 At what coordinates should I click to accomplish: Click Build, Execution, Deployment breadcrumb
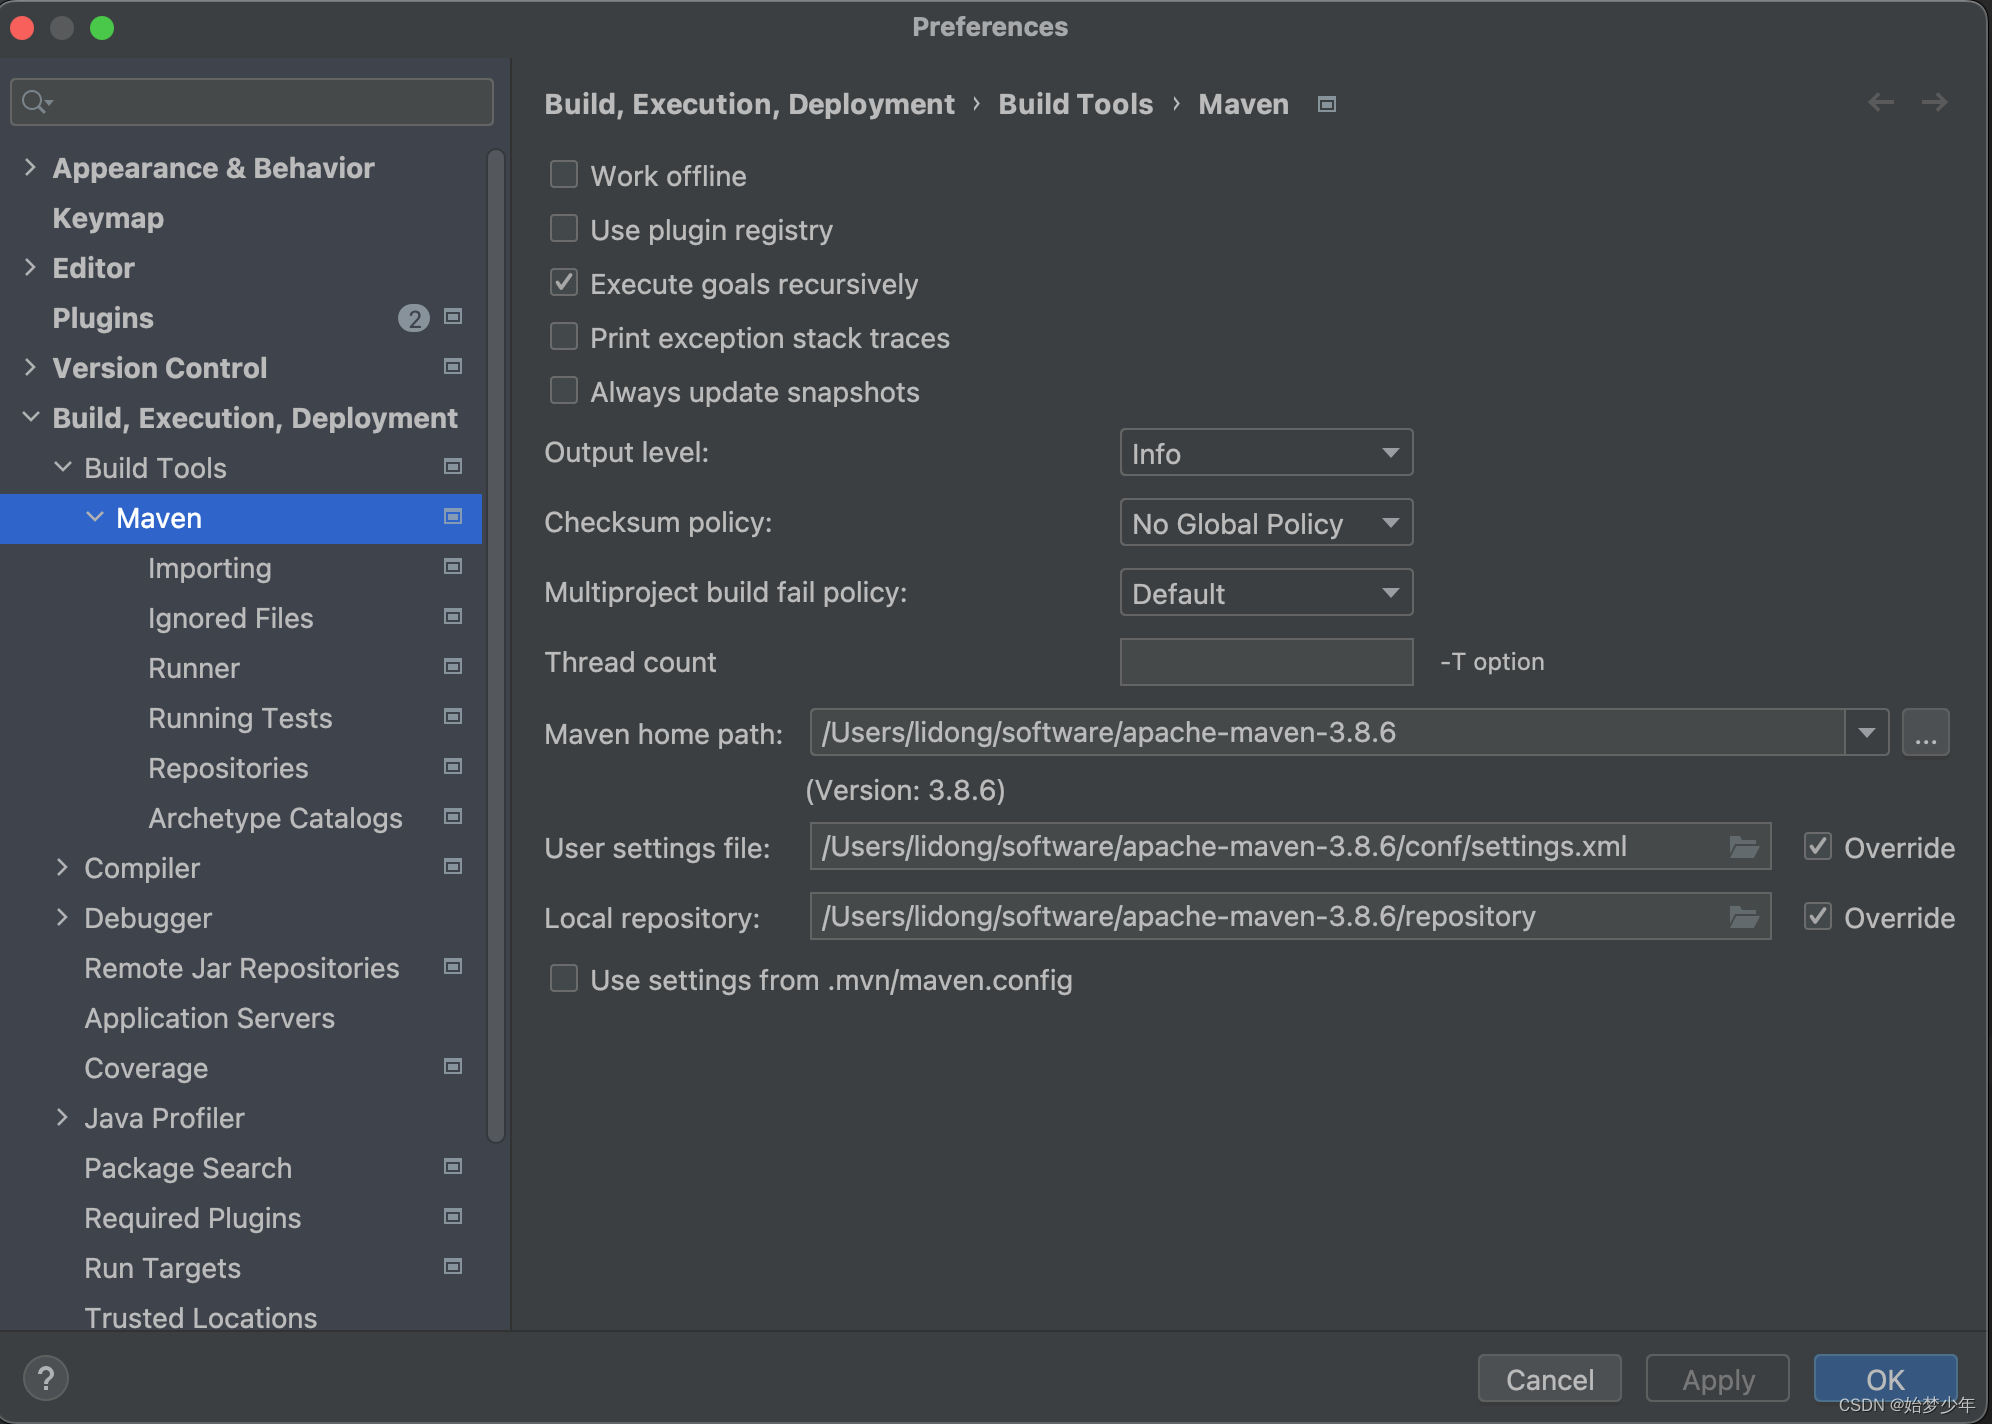(750, 104)
